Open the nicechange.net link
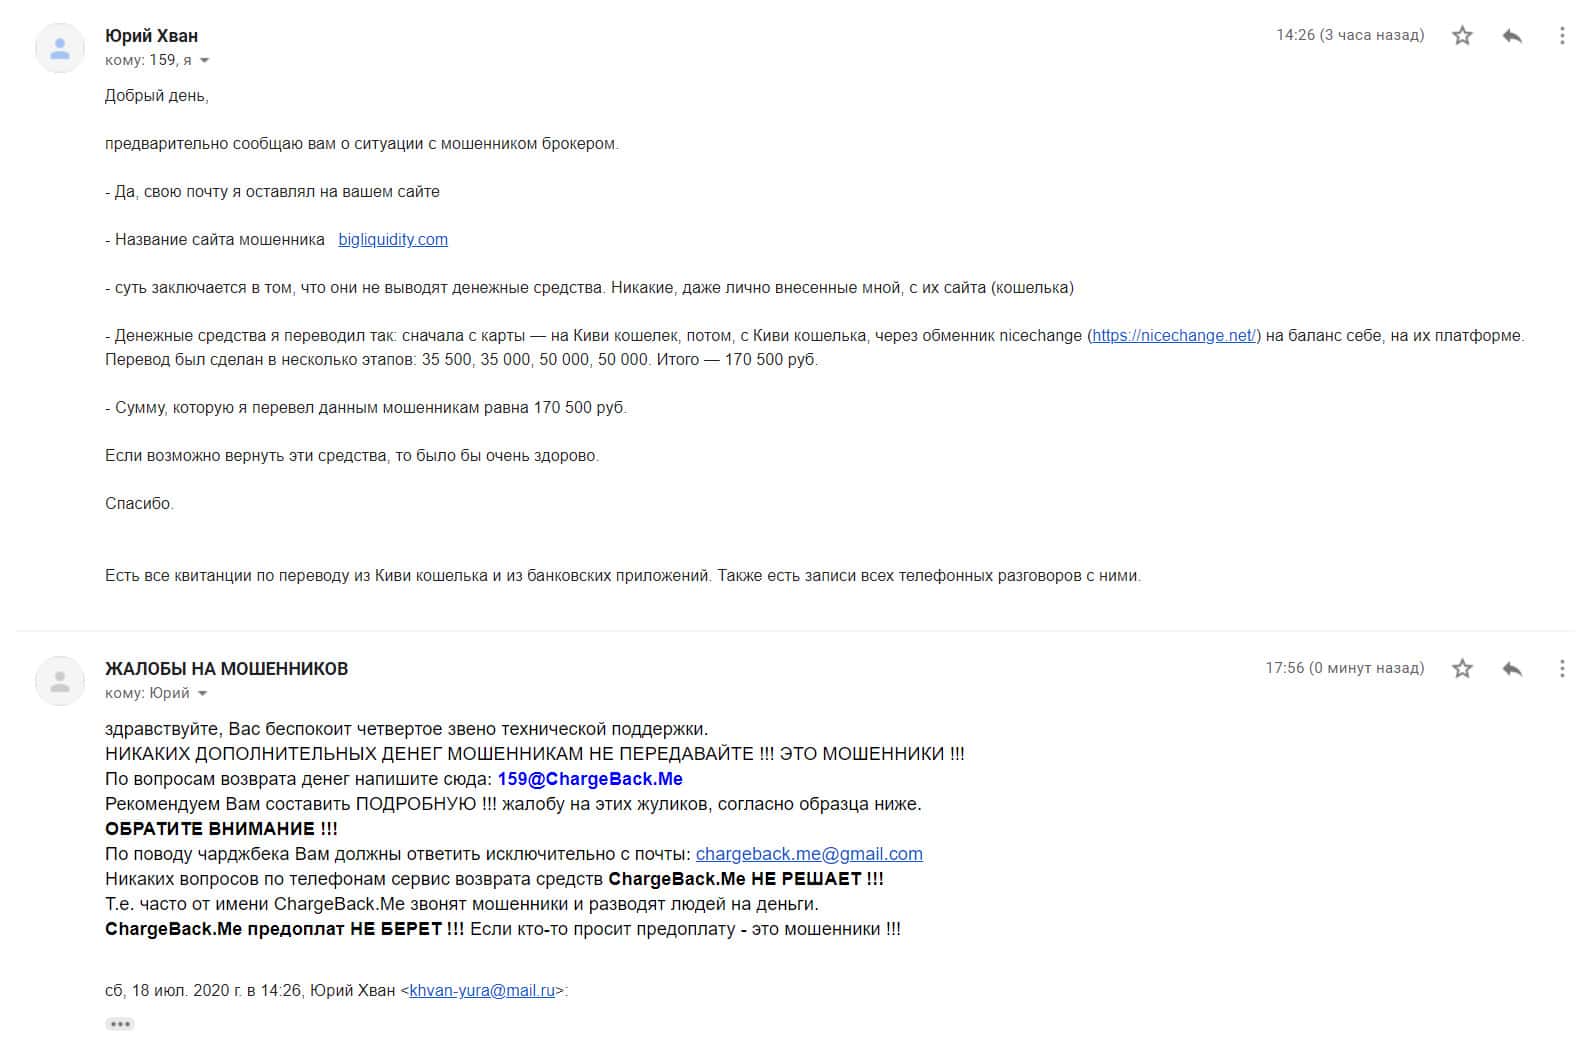Image resolution: width=1593 pixels, height=1063 pixels. click(1174, 336)
